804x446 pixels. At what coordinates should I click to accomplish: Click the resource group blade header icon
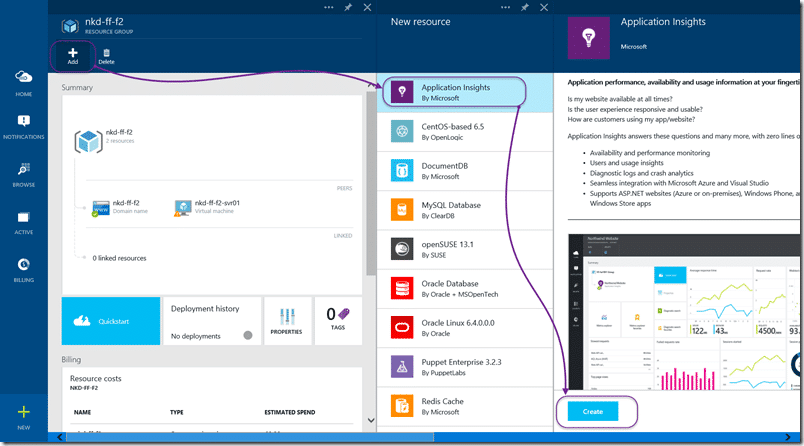[70, 26]
